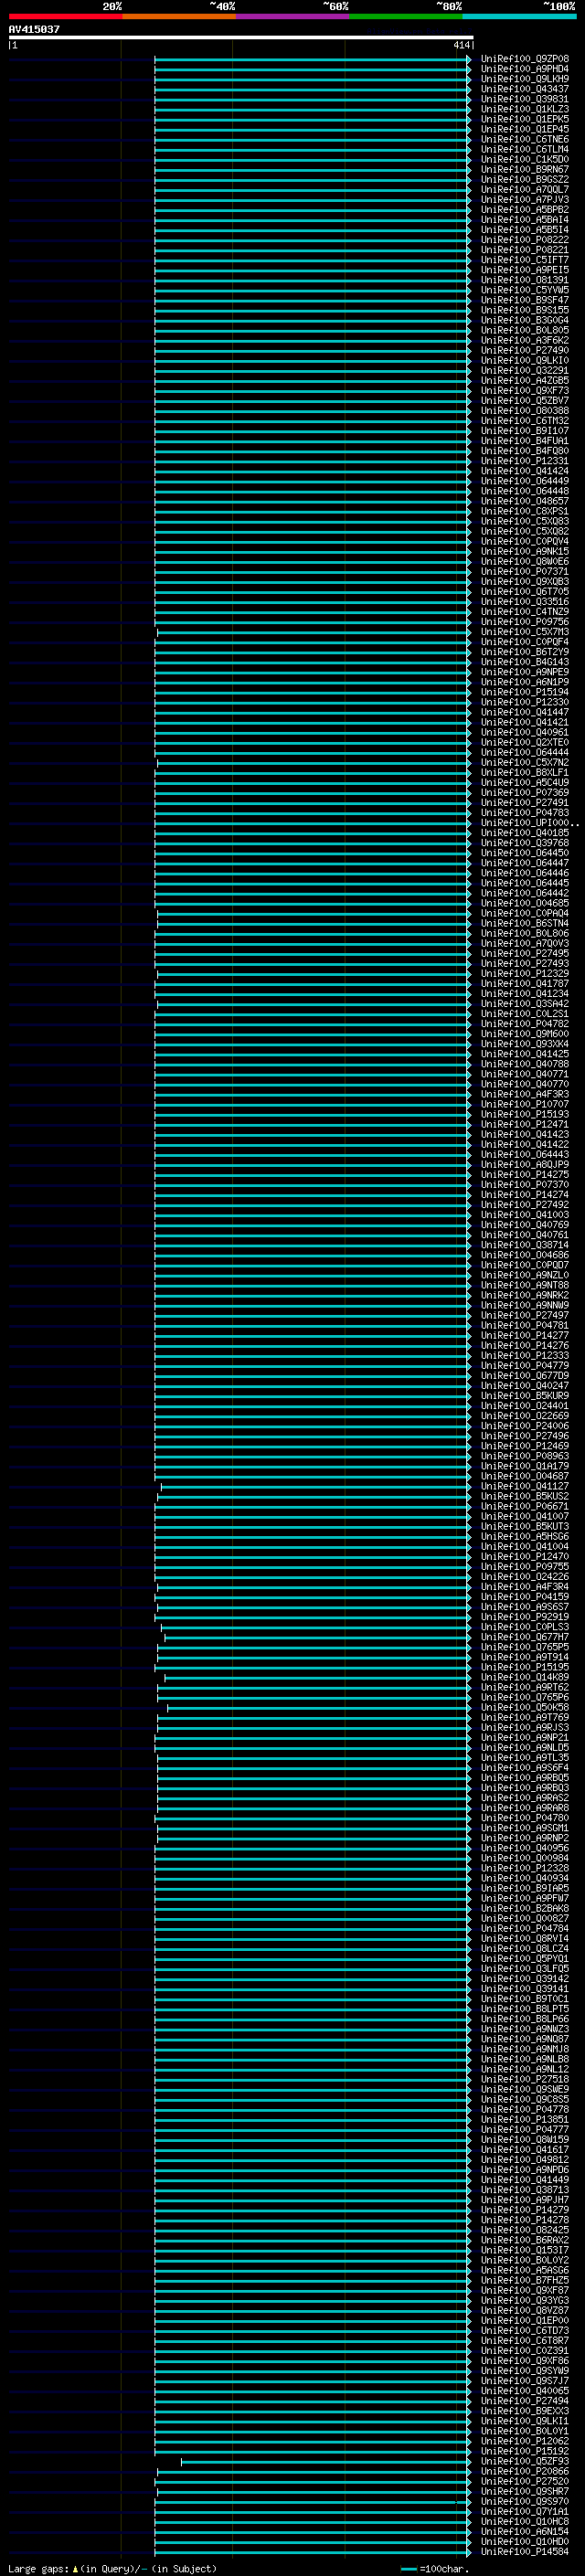
Task: Select label UniRef100_C5IFT7
Action: coord(524,259)
